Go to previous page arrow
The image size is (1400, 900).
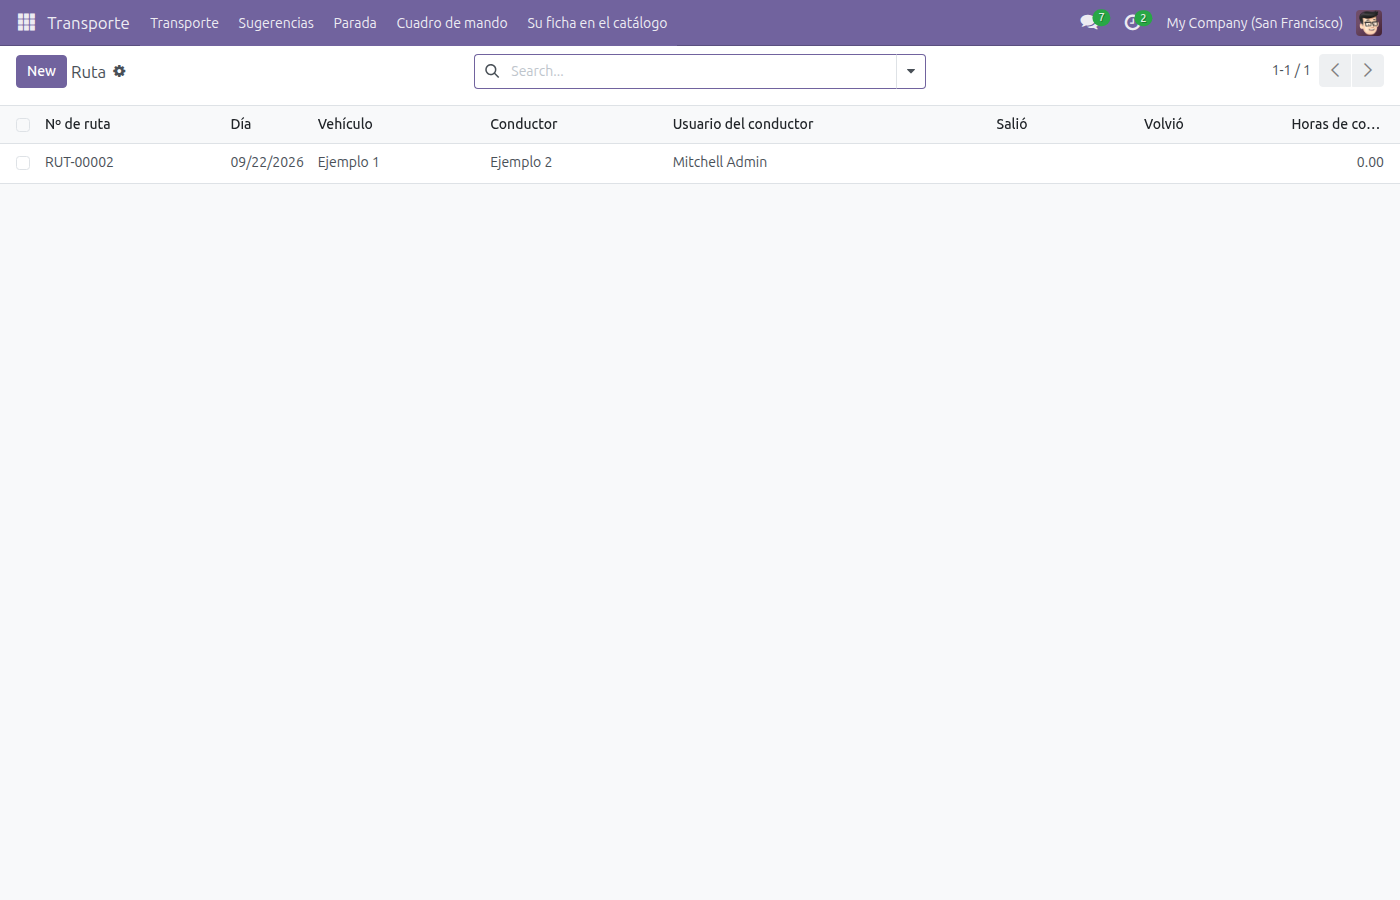click(x=1335, y=71)
